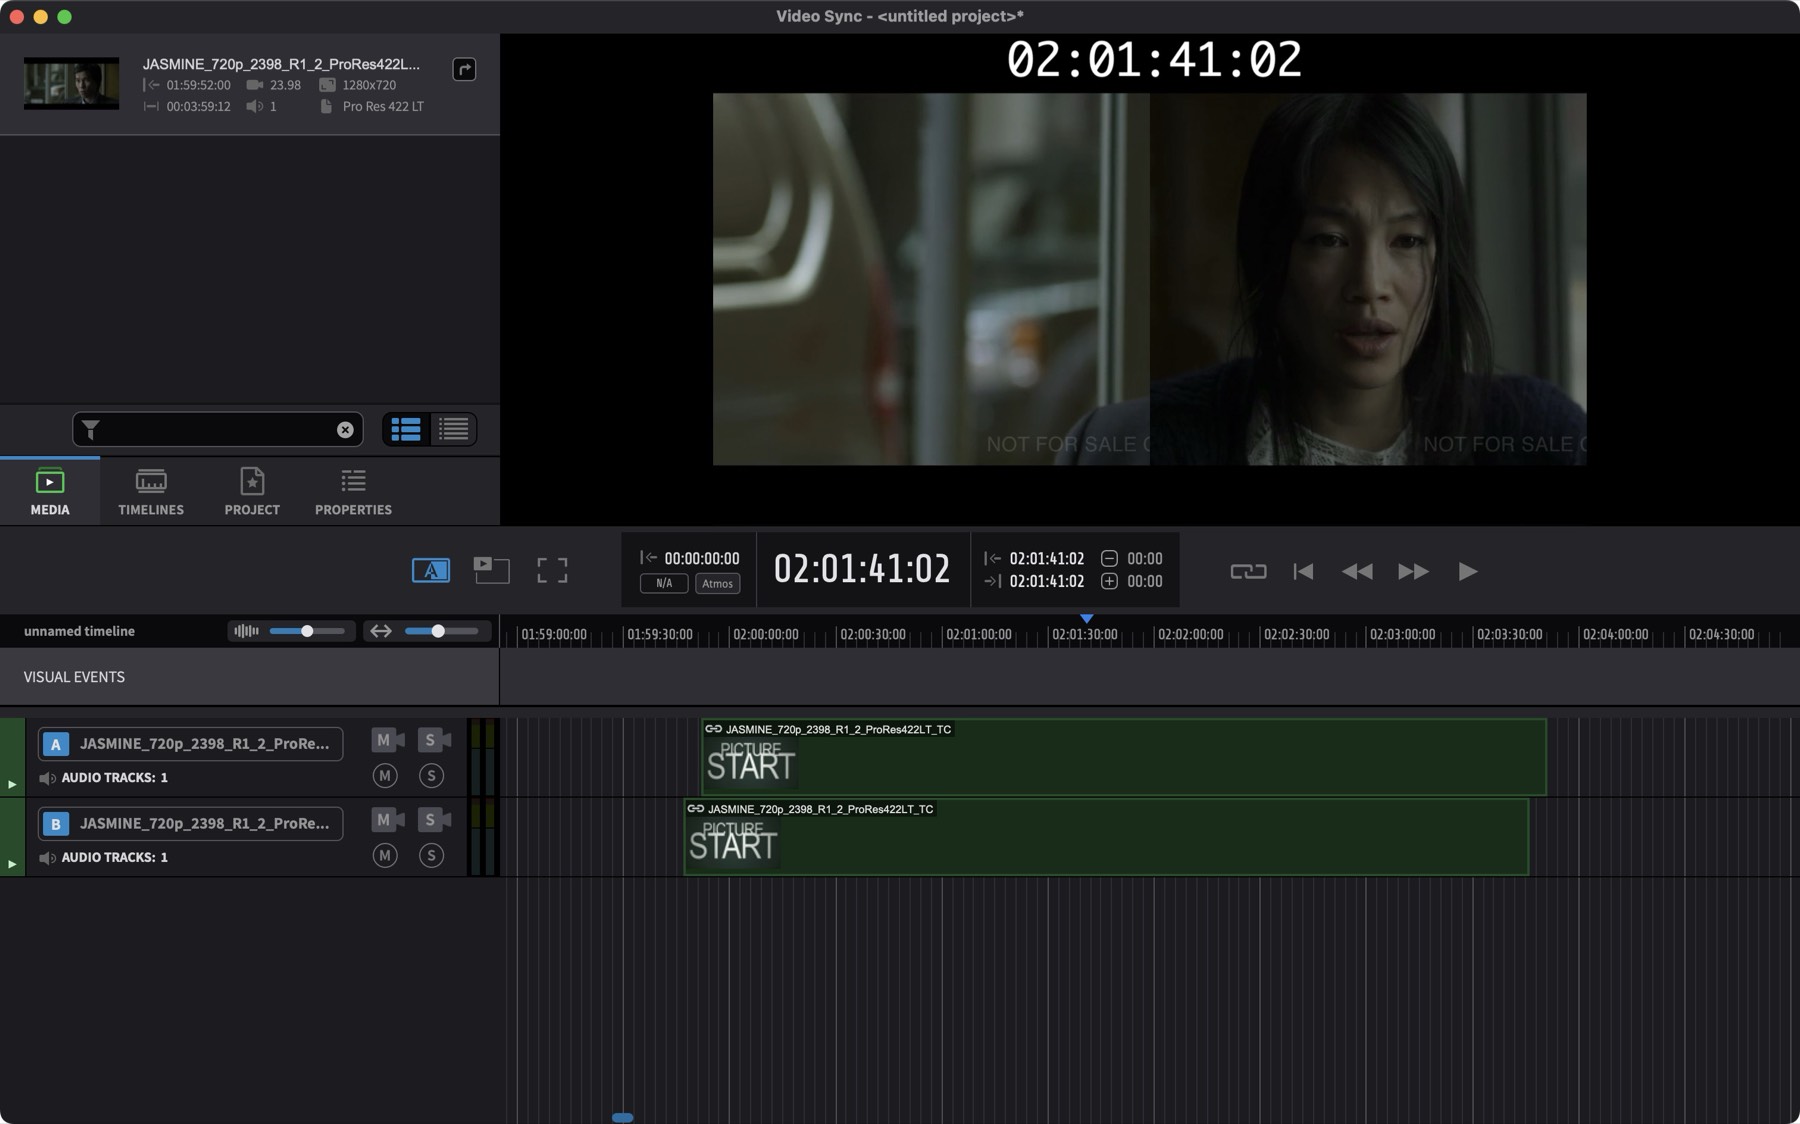Start playback with the play button
Screen dimensions: 1800x1124
pyautogui.click(x=1468, y=572)
